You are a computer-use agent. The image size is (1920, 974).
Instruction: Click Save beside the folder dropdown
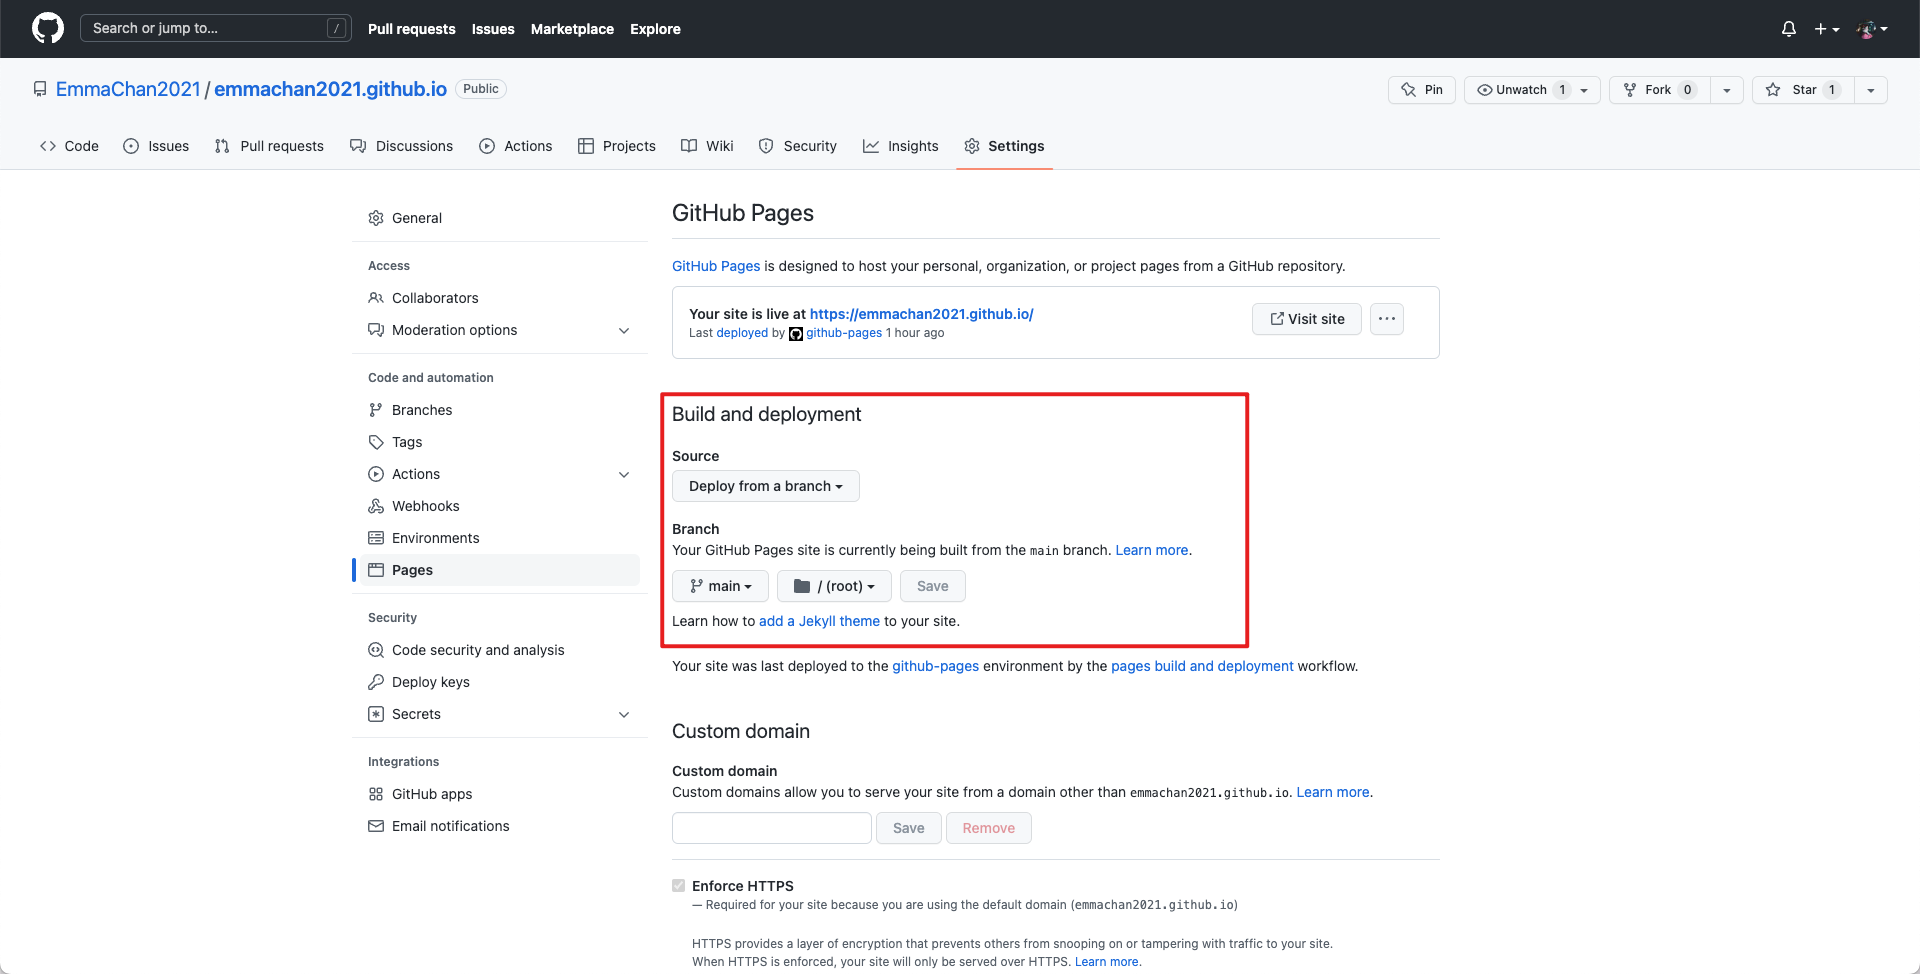coord(932,586)
